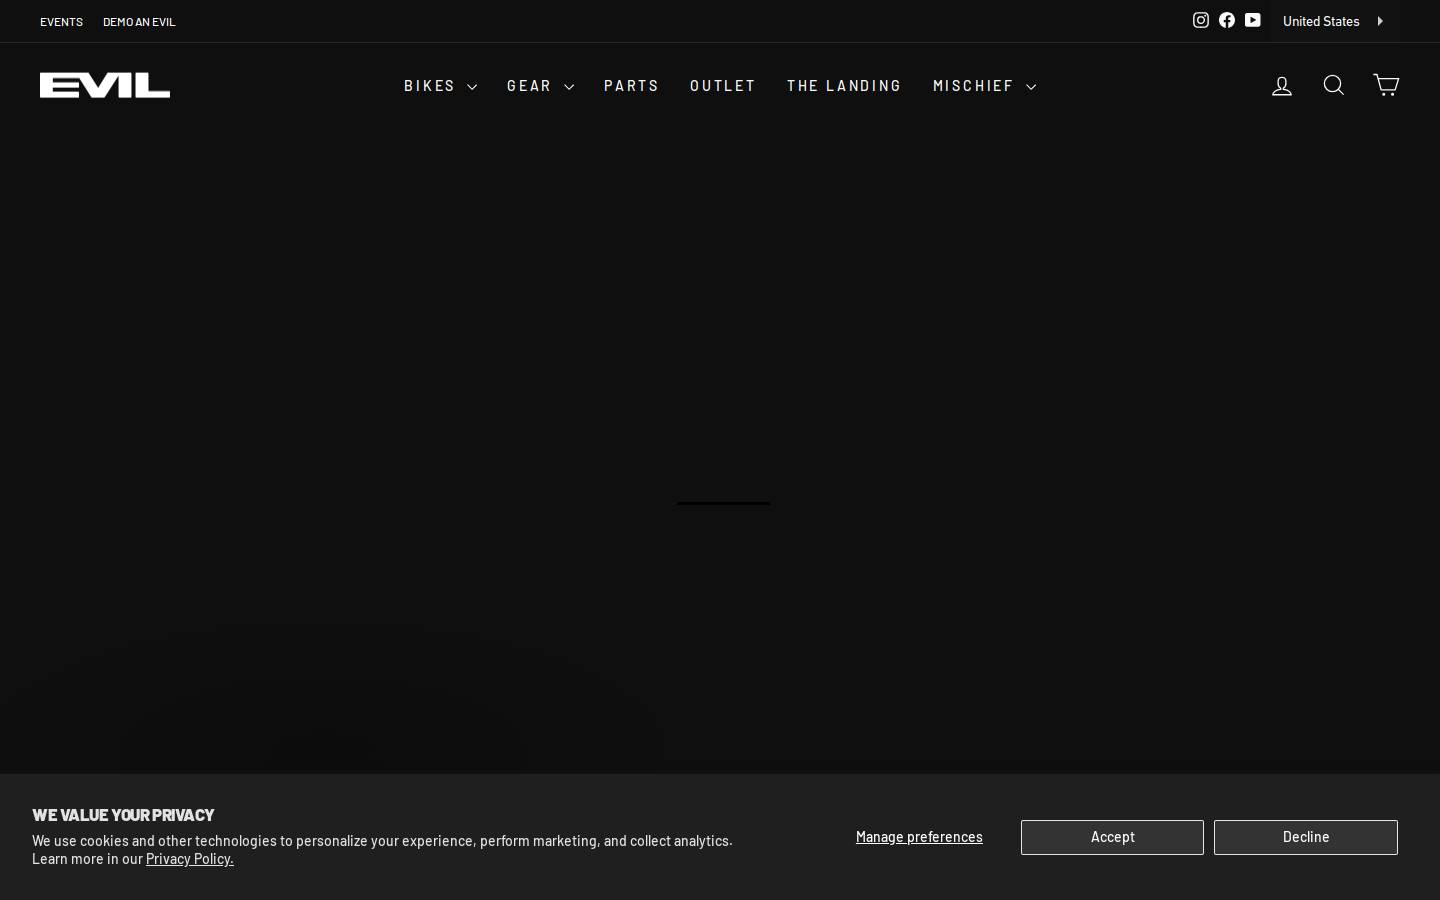Screen dimensions: 1440x900
Task: Accept cookies in the privacy banner
Action: [1112, 837]
